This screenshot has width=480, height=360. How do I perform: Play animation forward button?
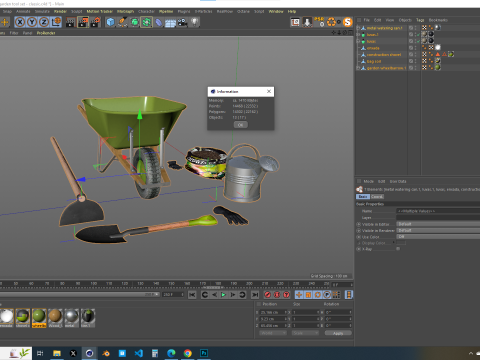(223, 295)
